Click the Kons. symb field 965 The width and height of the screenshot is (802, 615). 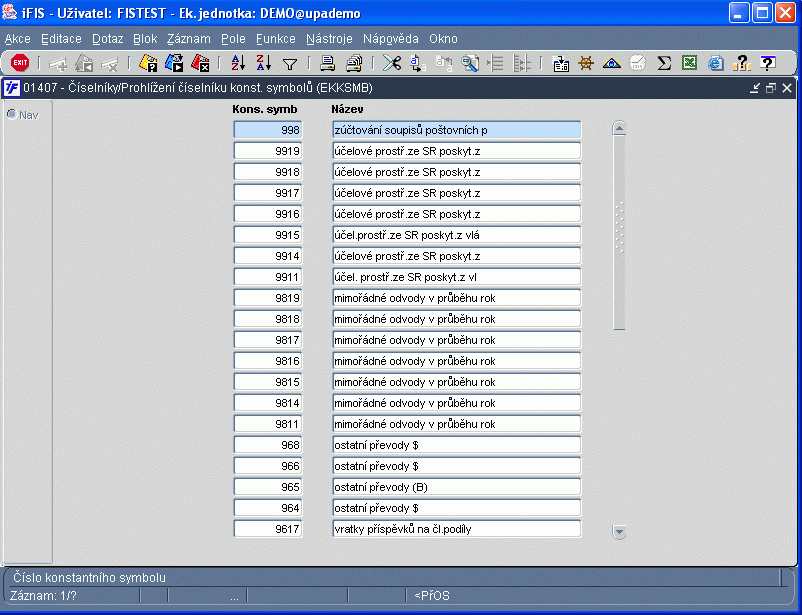click(268, 487)
